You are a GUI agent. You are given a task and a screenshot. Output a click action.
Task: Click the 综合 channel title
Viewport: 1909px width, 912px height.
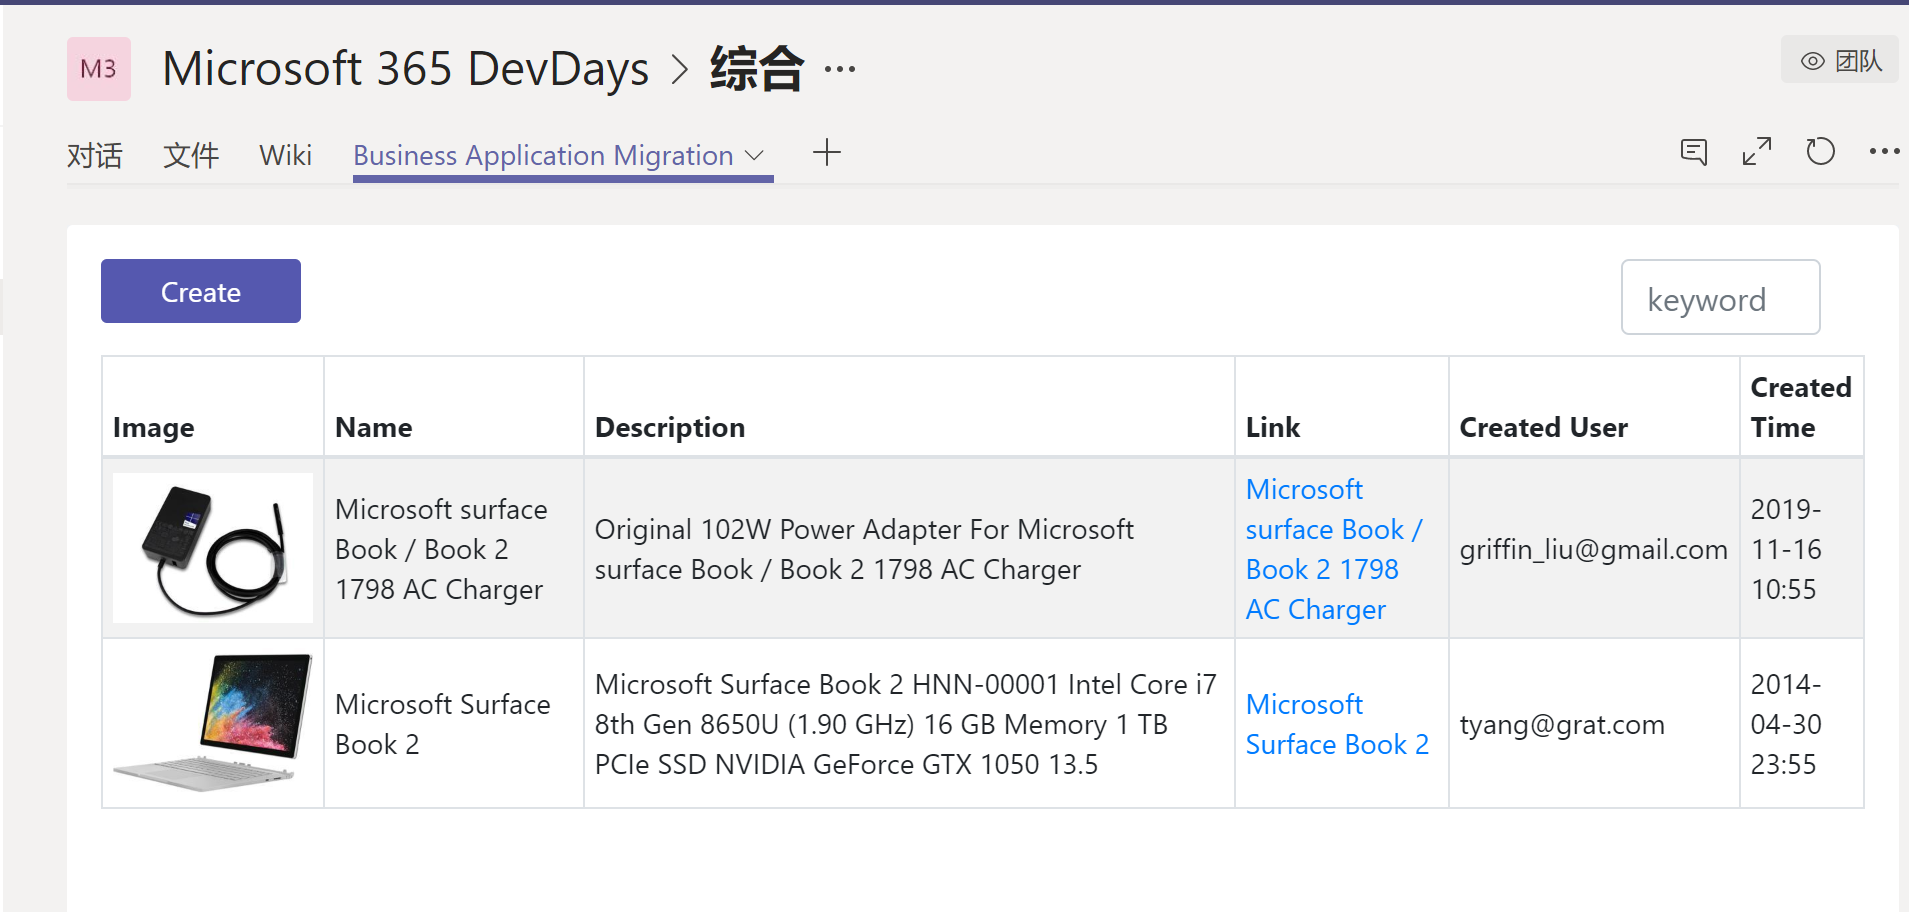click(x=757, y=69)
